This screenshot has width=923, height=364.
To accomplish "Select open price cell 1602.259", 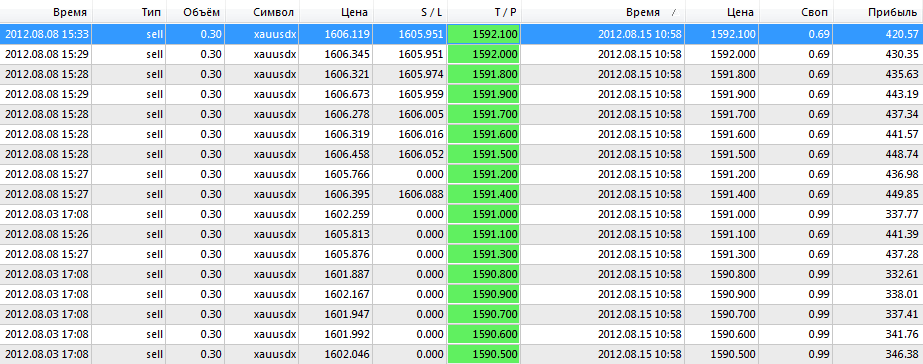I will (336, 214).
